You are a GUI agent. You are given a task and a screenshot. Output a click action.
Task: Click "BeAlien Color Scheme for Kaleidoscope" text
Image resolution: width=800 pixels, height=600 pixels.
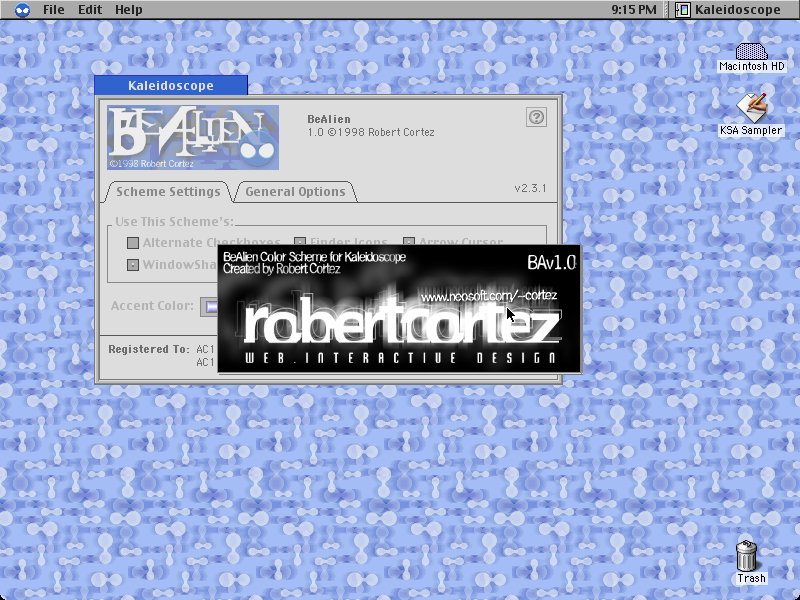(x=314, y=257)
